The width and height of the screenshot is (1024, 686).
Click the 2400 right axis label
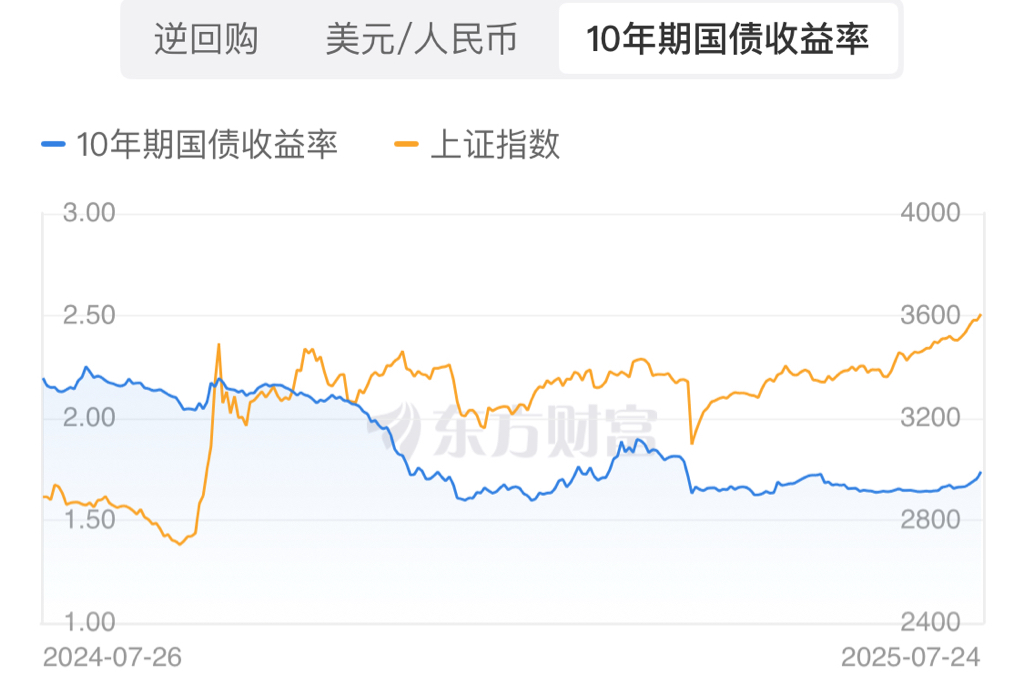pos(930,622)
